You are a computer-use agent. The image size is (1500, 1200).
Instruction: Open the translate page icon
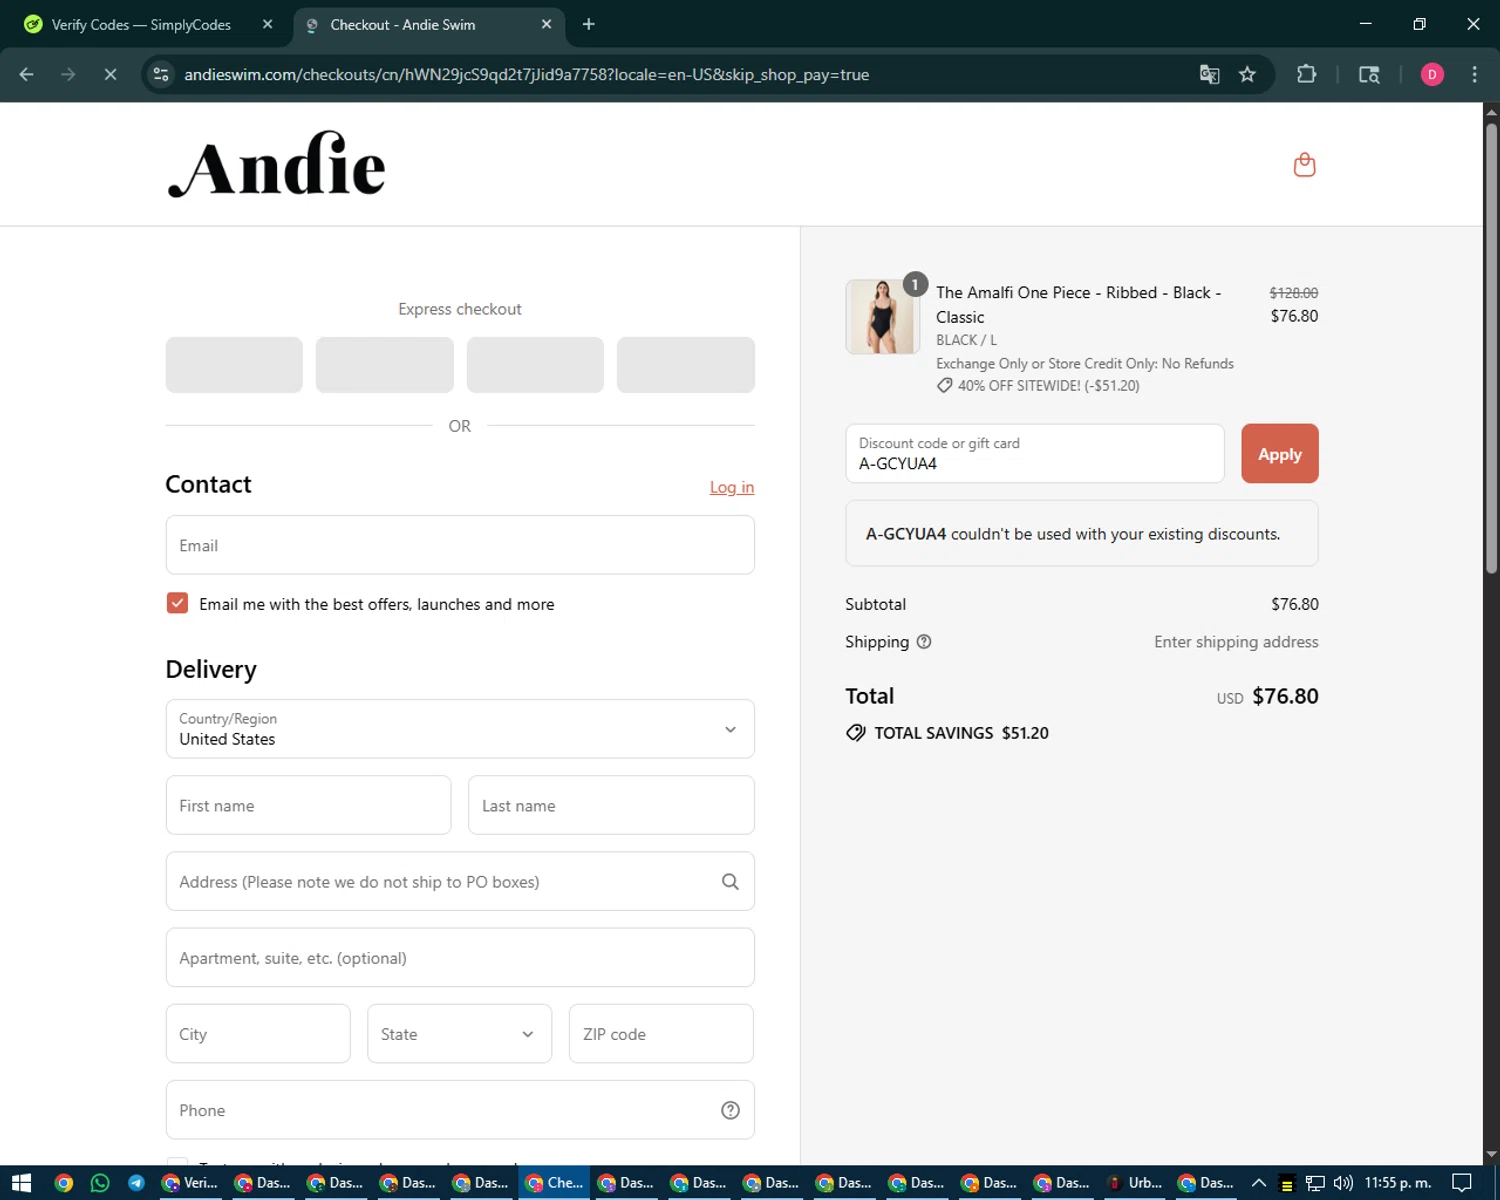click(1209, 74)
